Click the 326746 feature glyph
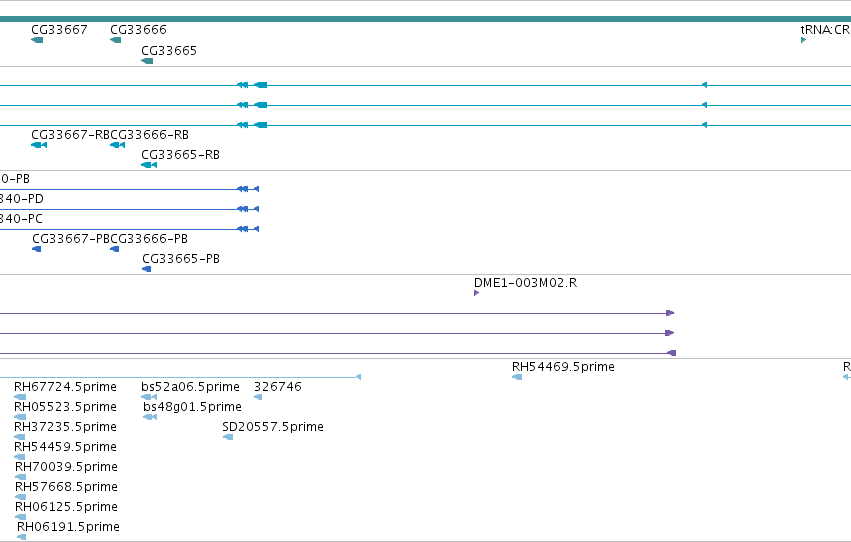Viewport: 851px width, 542px height. 258,397
